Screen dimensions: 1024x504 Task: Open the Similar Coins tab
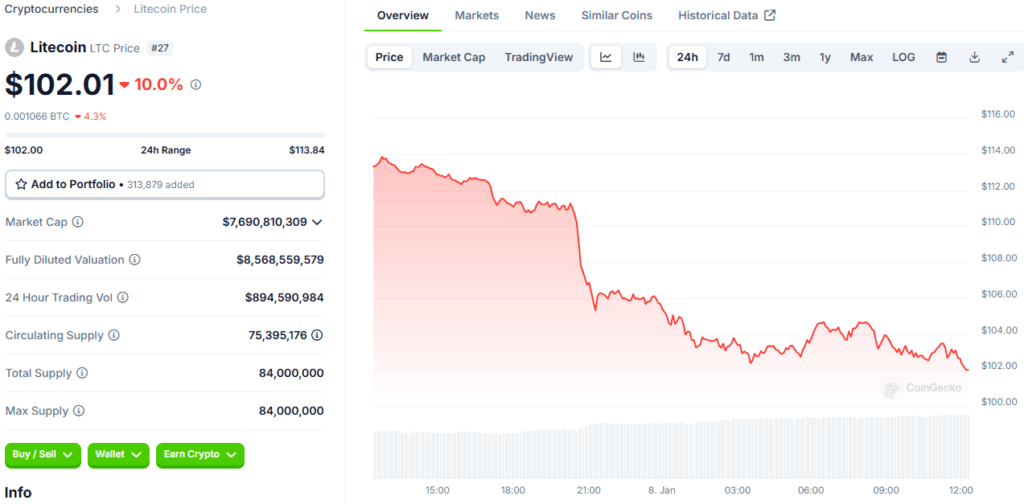pos(616,16)
